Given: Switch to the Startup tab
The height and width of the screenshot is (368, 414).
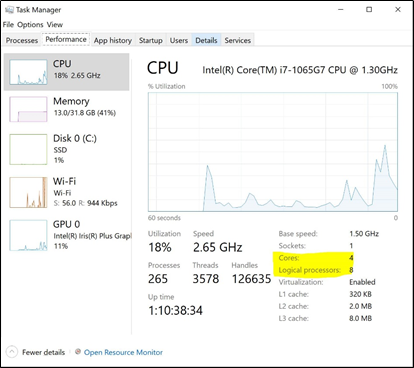Looking at the screenshot, I should click(x=151, y=40).
